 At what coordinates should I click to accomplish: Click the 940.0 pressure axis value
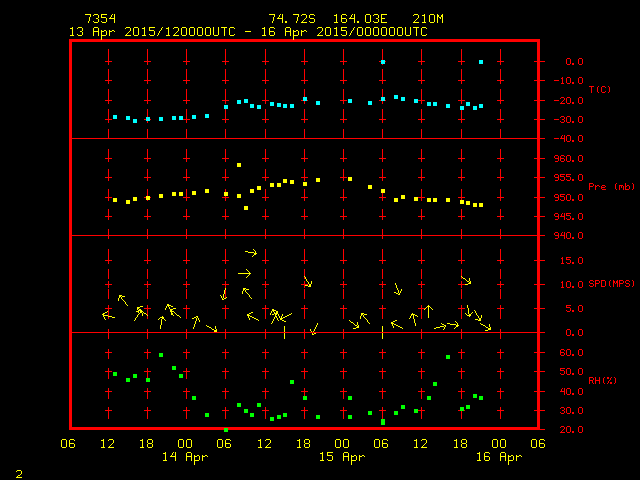[566, 236]
